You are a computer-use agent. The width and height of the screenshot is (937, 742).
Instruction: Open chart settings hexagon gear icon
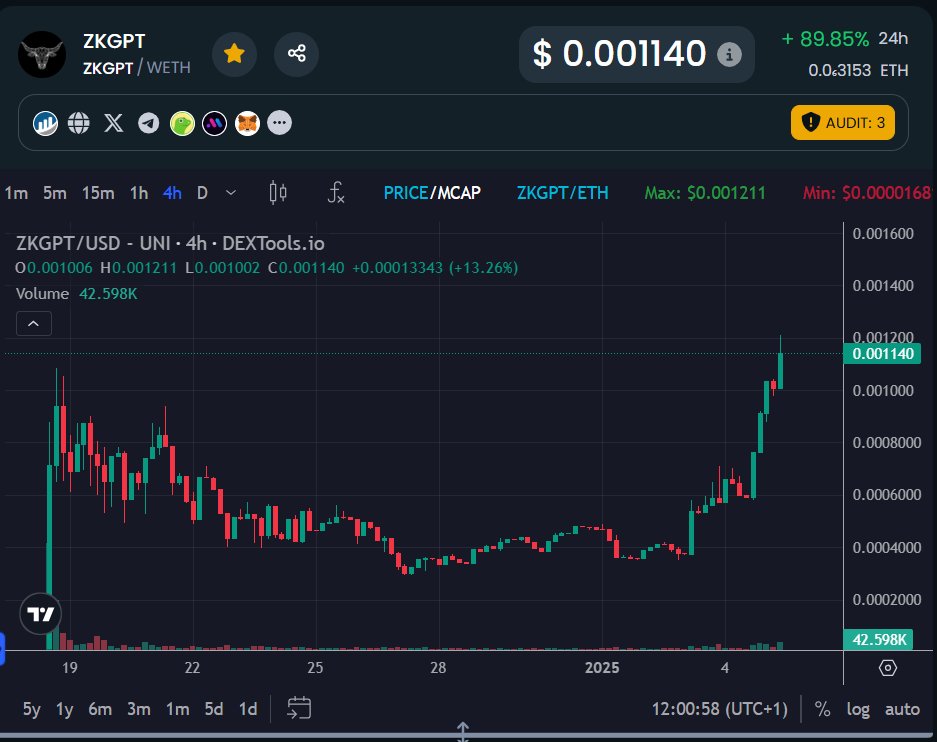[x=888, y=668]
